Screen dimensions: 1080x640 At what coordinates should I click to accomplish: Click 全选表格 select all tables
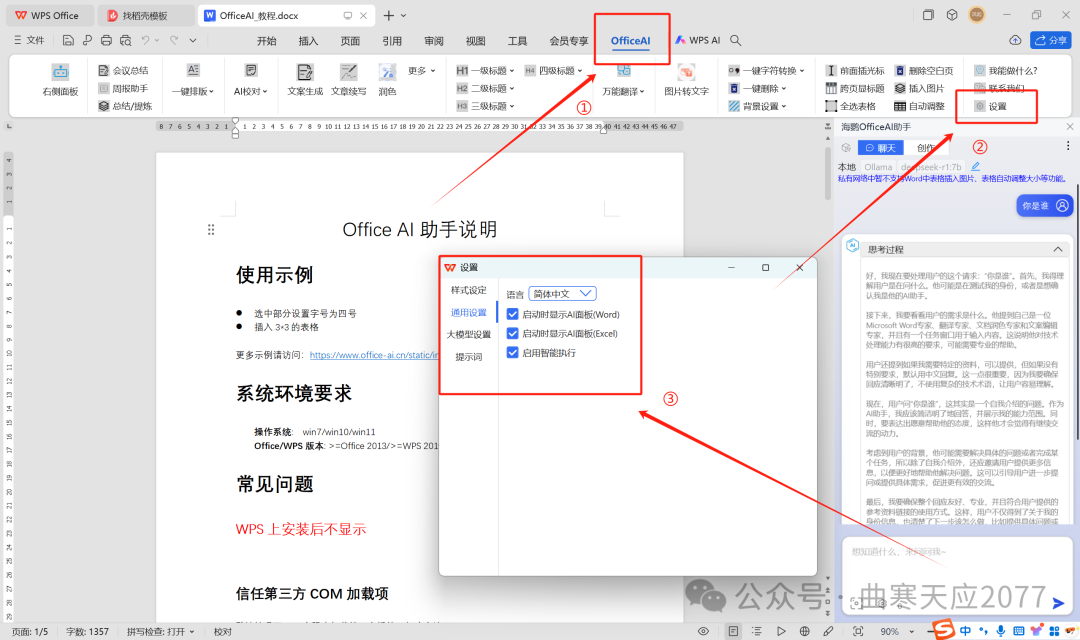pyautogui.click(x=851, y=106)
